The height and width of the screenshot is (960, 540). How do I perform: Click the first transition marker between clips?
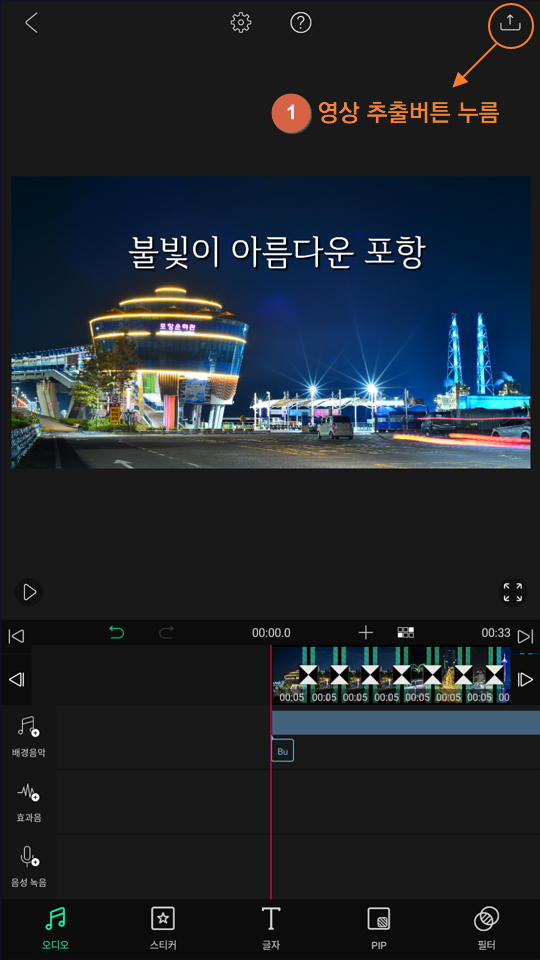(308, 675)
